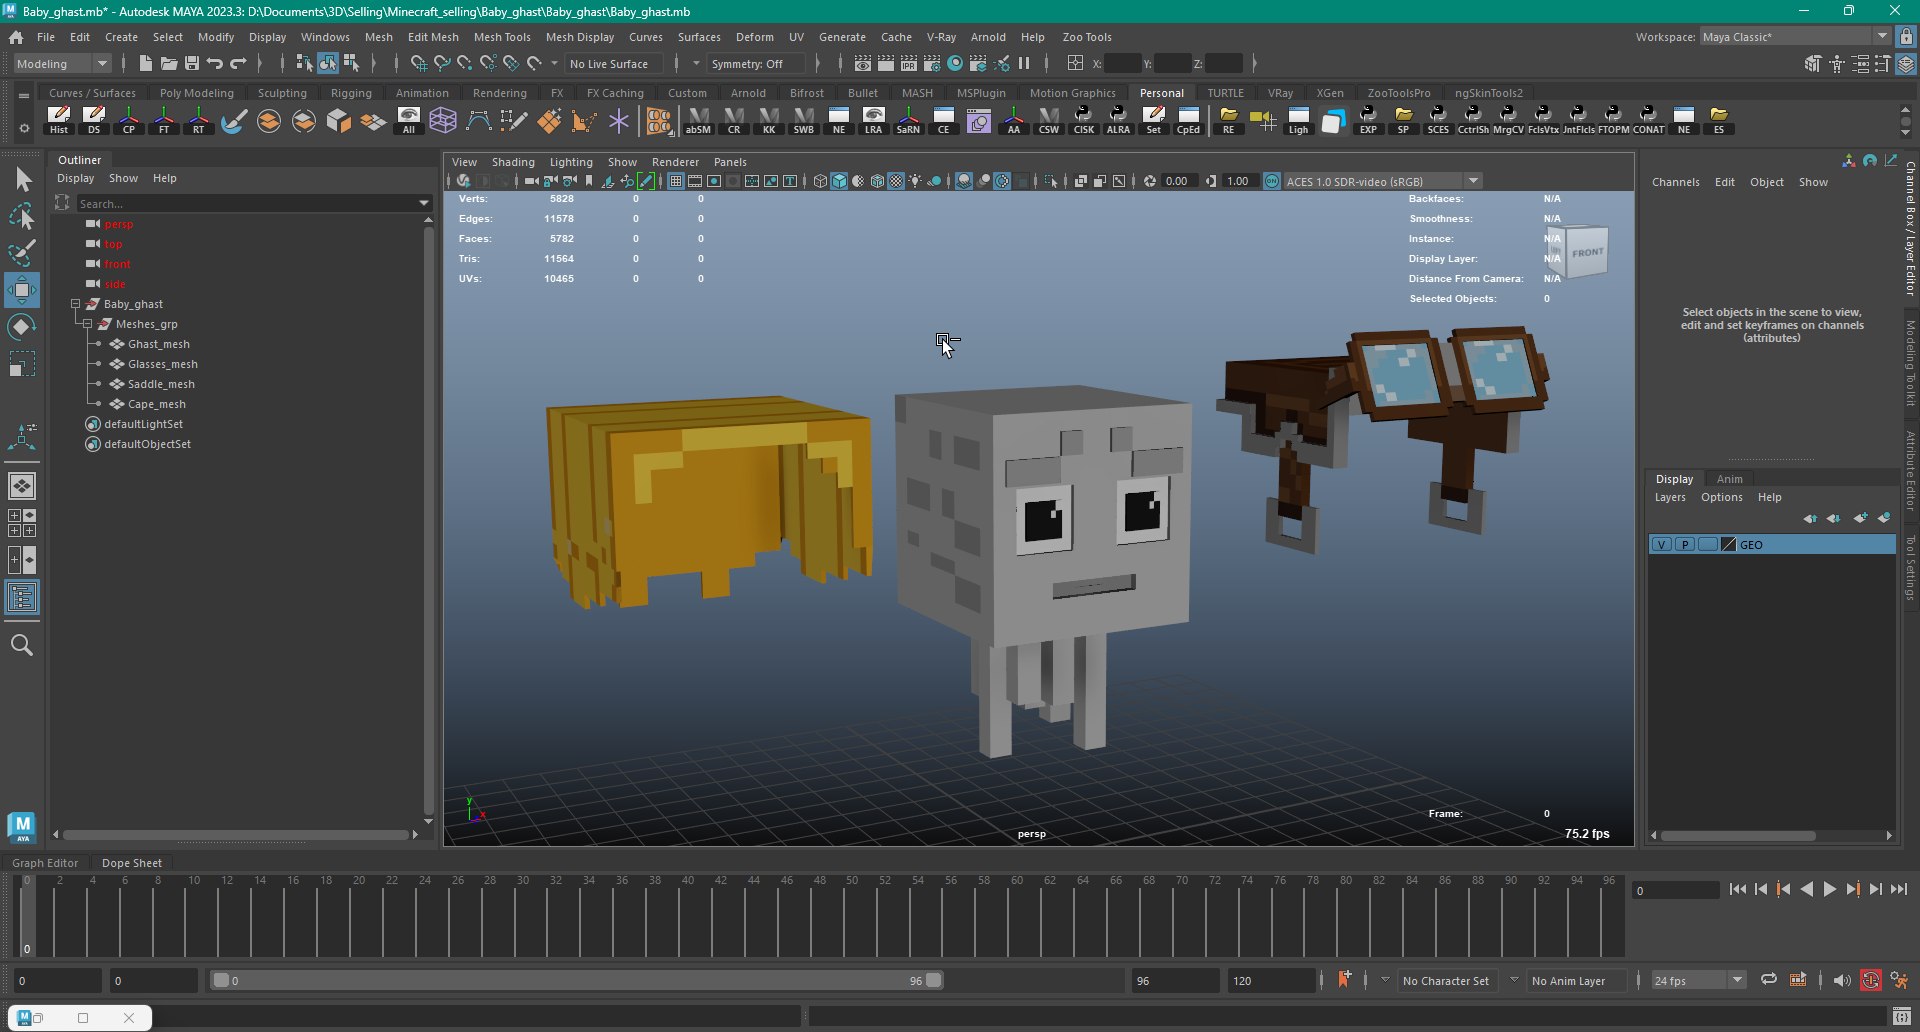The width and height of the screenshot is (1920, 1032).
Task: Collapse the Meshes_grp outliner group
Action: pos(88,324)
